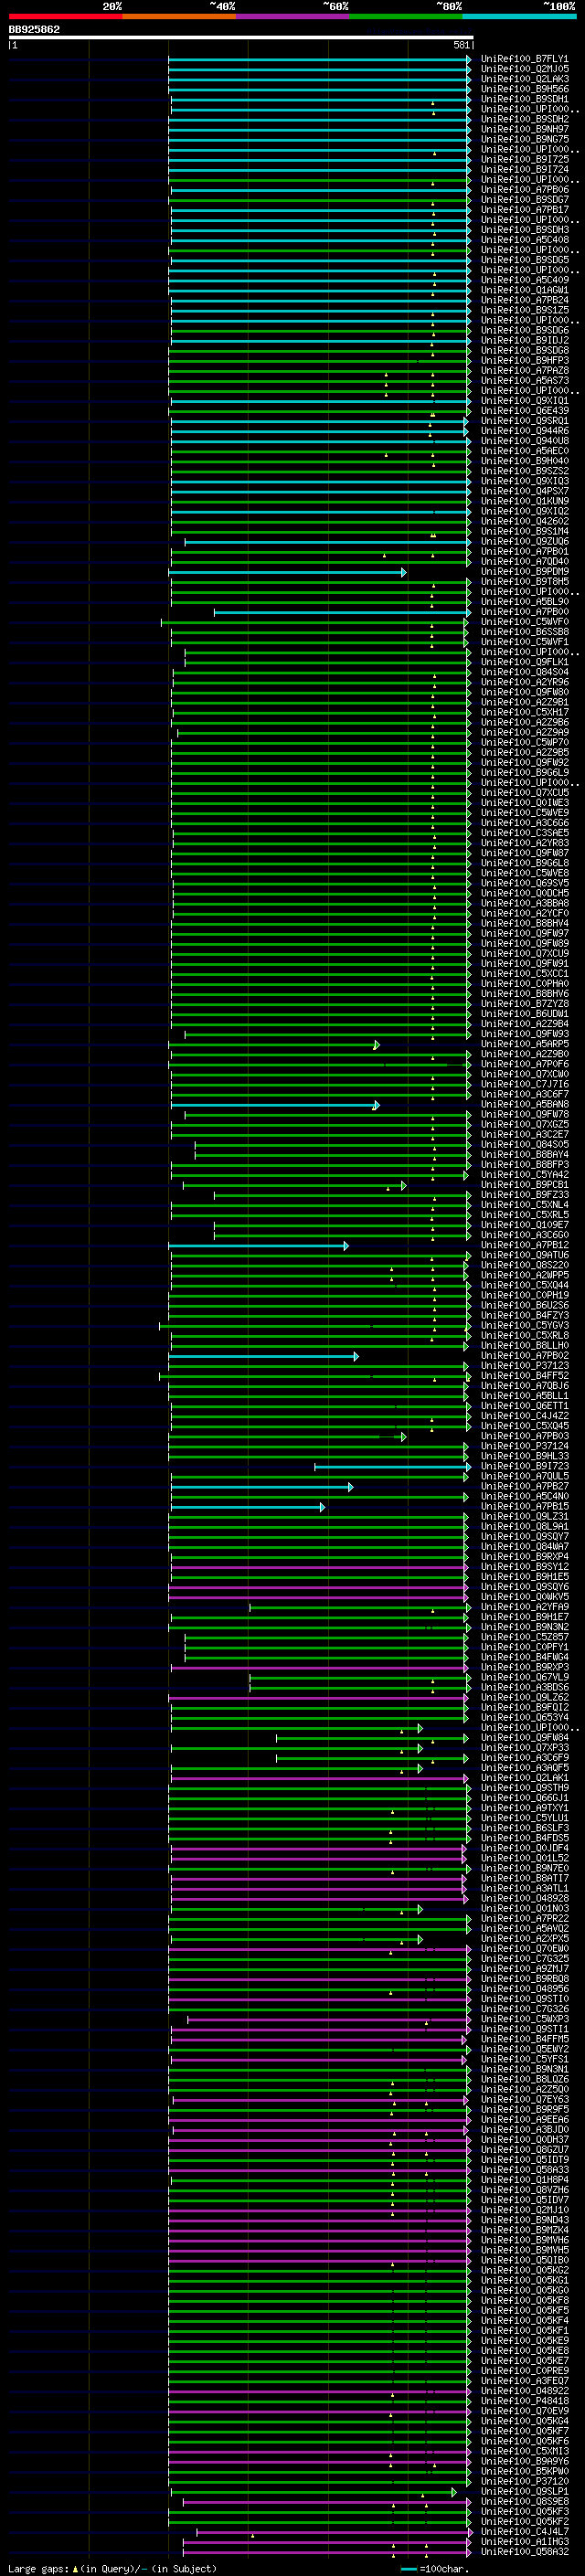The height and width of the screenshot is (2576, 585).
Task: Click the short cyan bar for UniRef100_A5BAN8
Action: click(x=275, y=1105)
